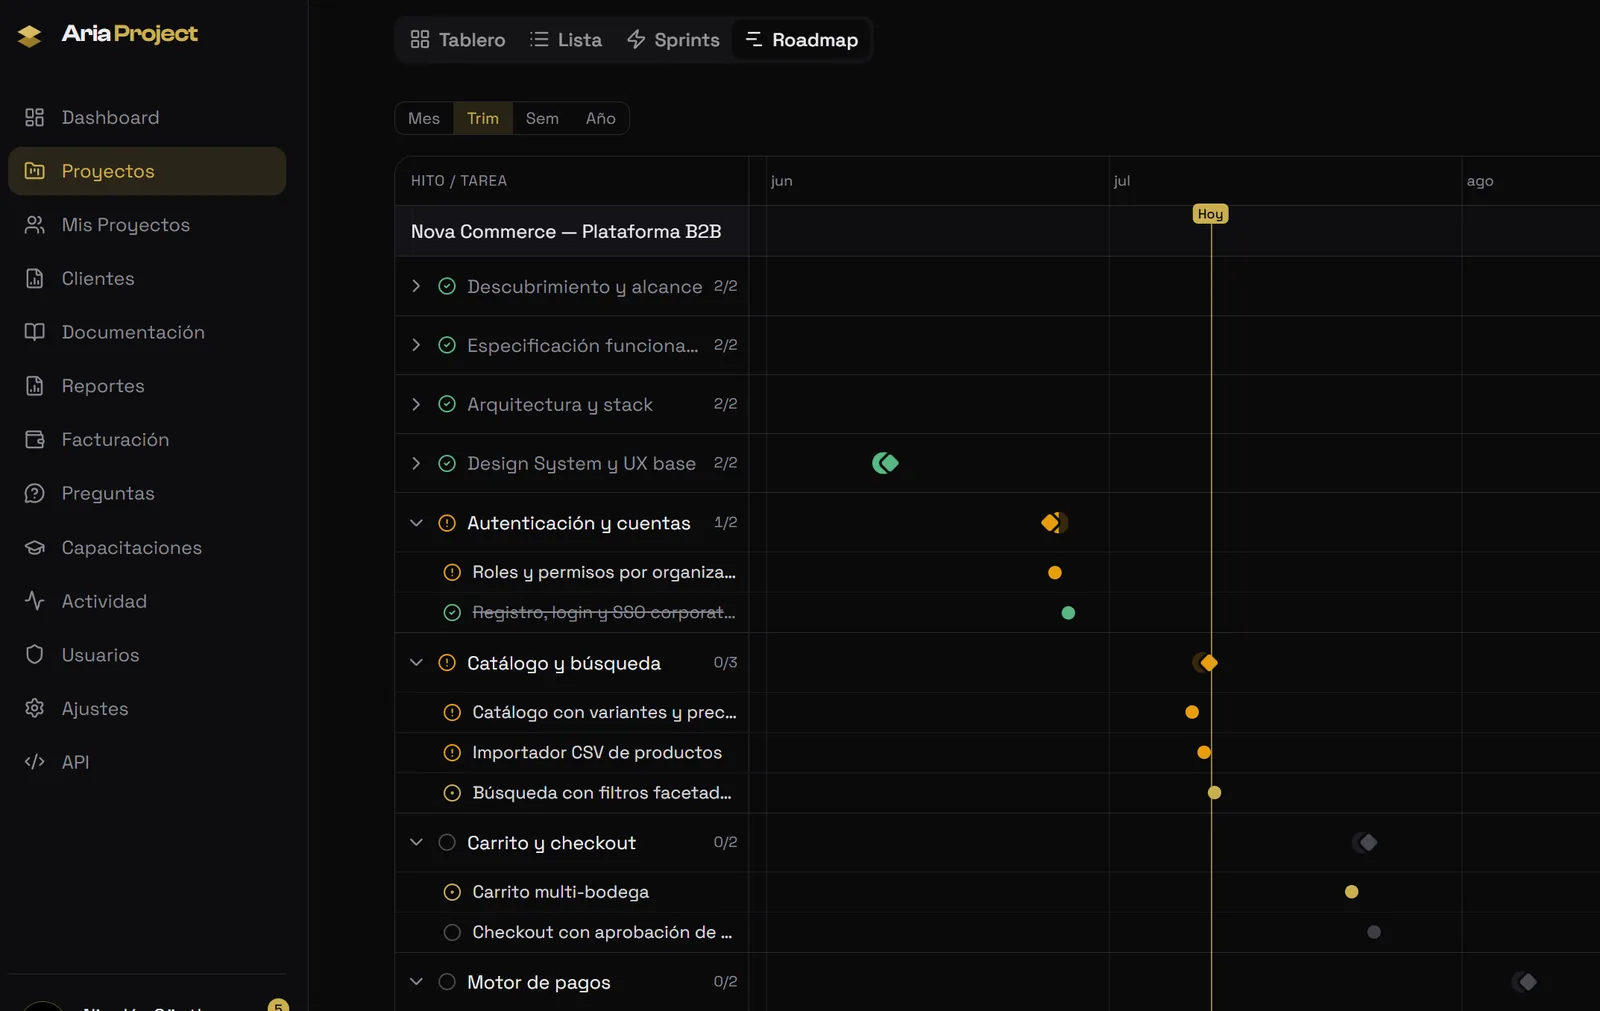Go to Mis Proyectos
The height and width of the screenshot is (1011, 1600).
(147, 225)
